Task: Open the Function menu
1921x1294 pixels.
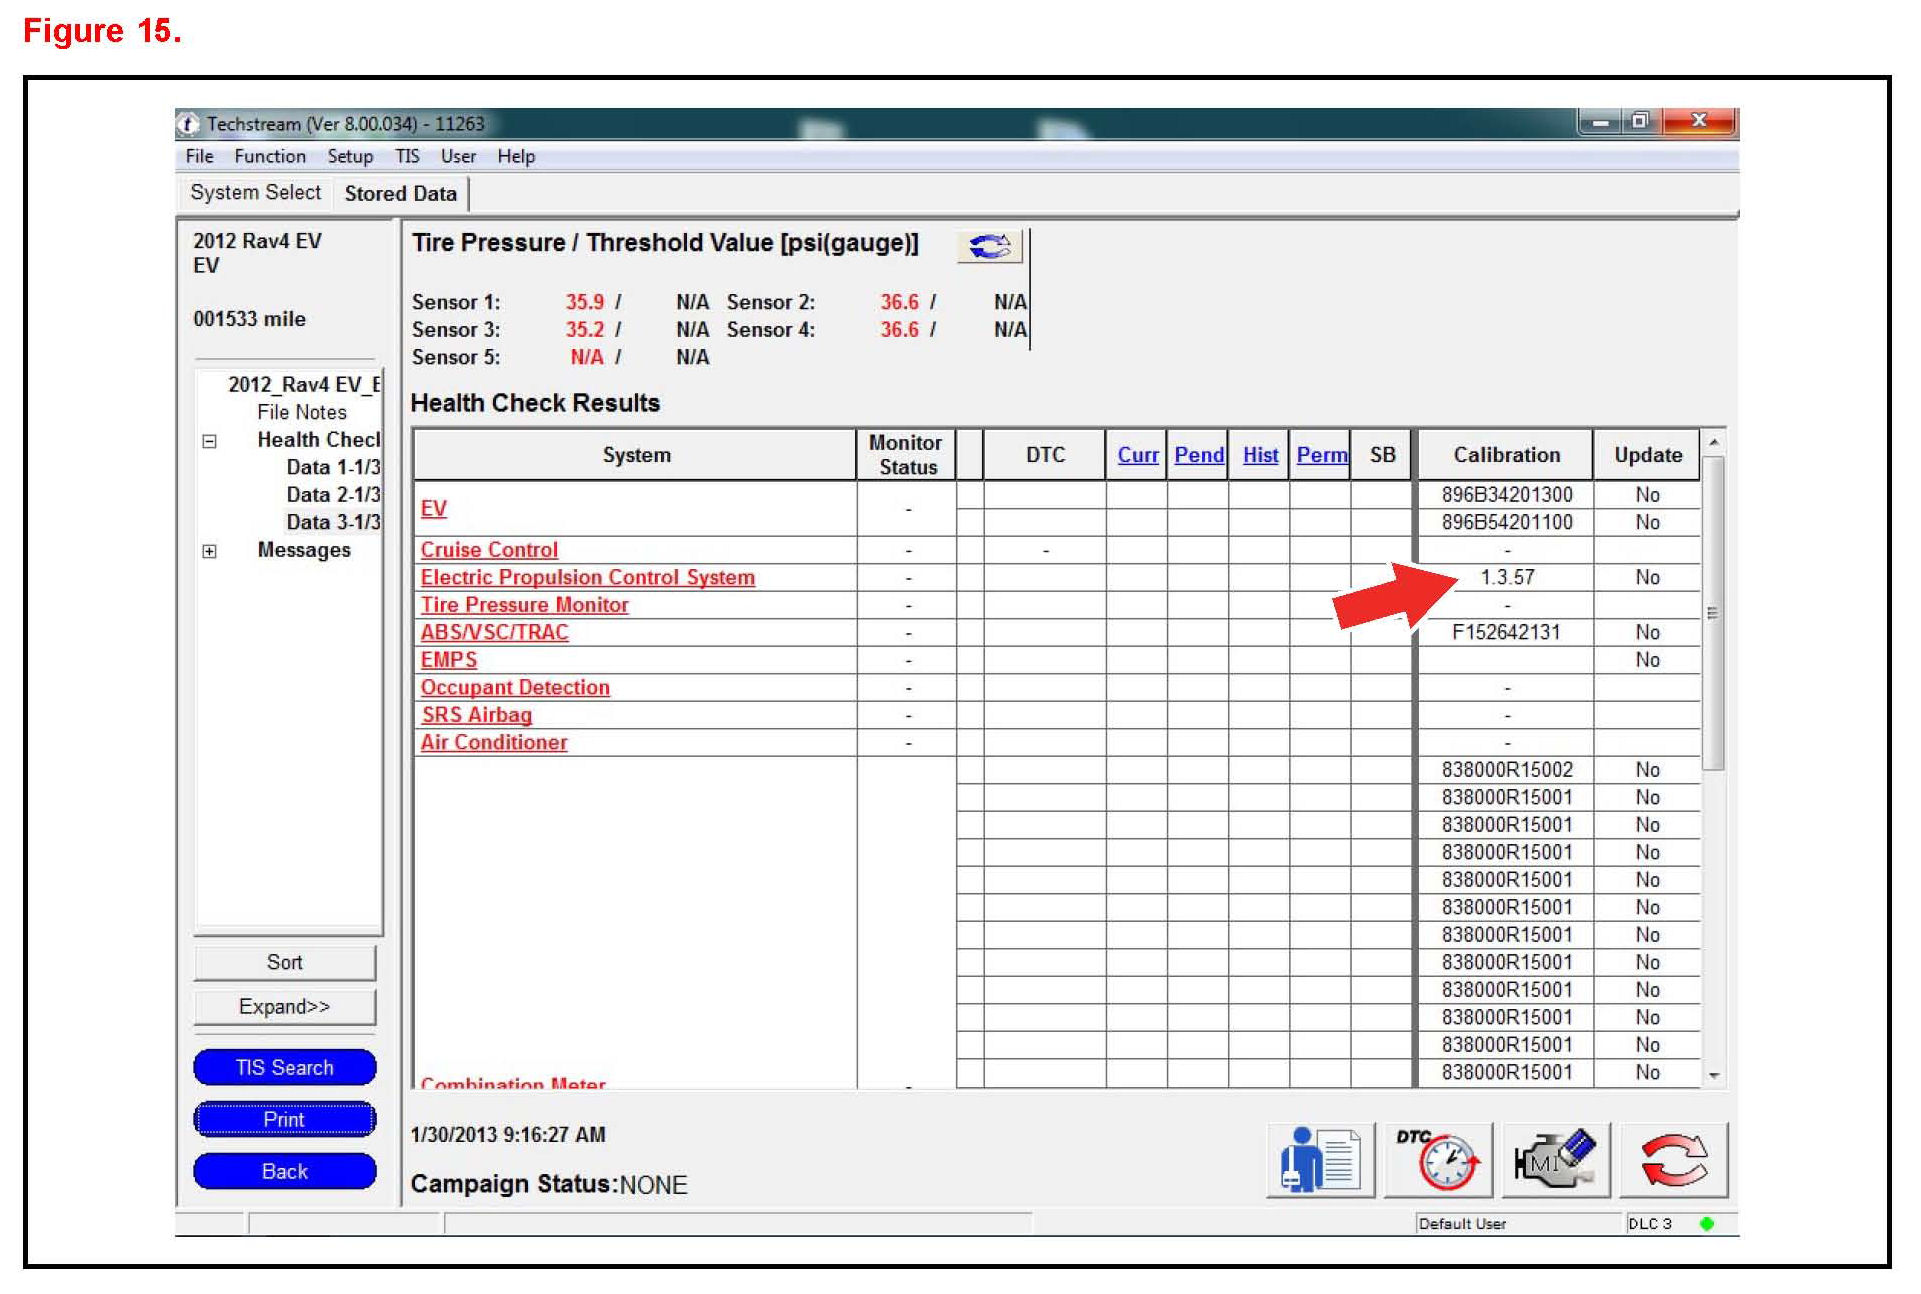Action: point(269,157)
